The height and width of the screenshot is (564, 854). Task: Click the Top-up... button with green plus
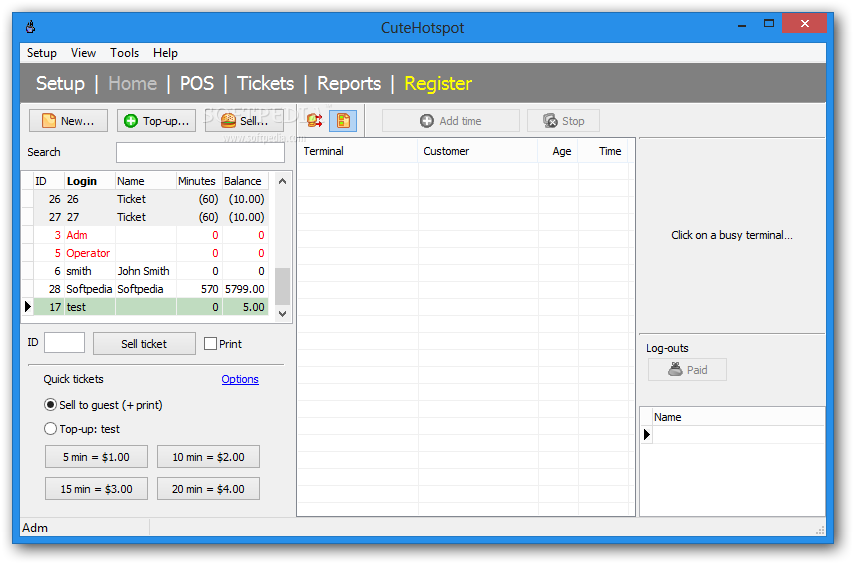tap(156, 121)
